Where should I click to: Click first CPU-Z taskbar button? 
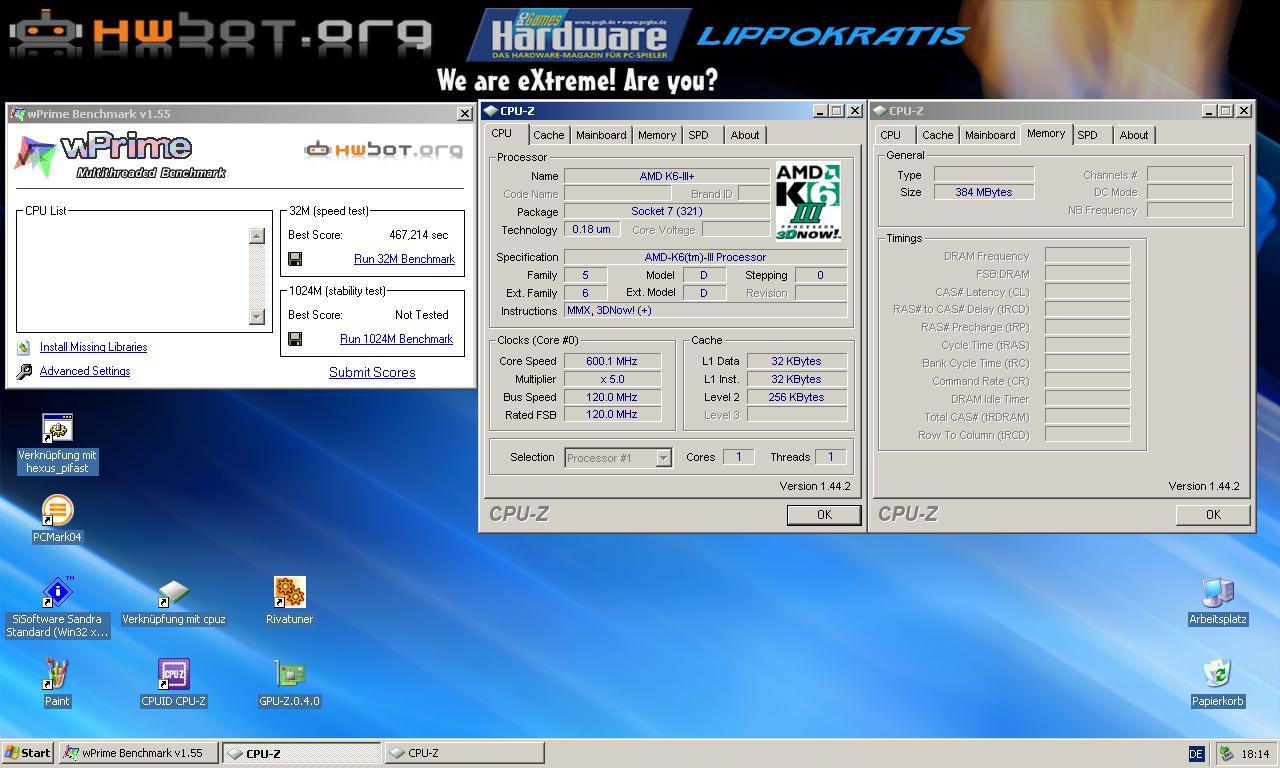click(x=301, y=753)
